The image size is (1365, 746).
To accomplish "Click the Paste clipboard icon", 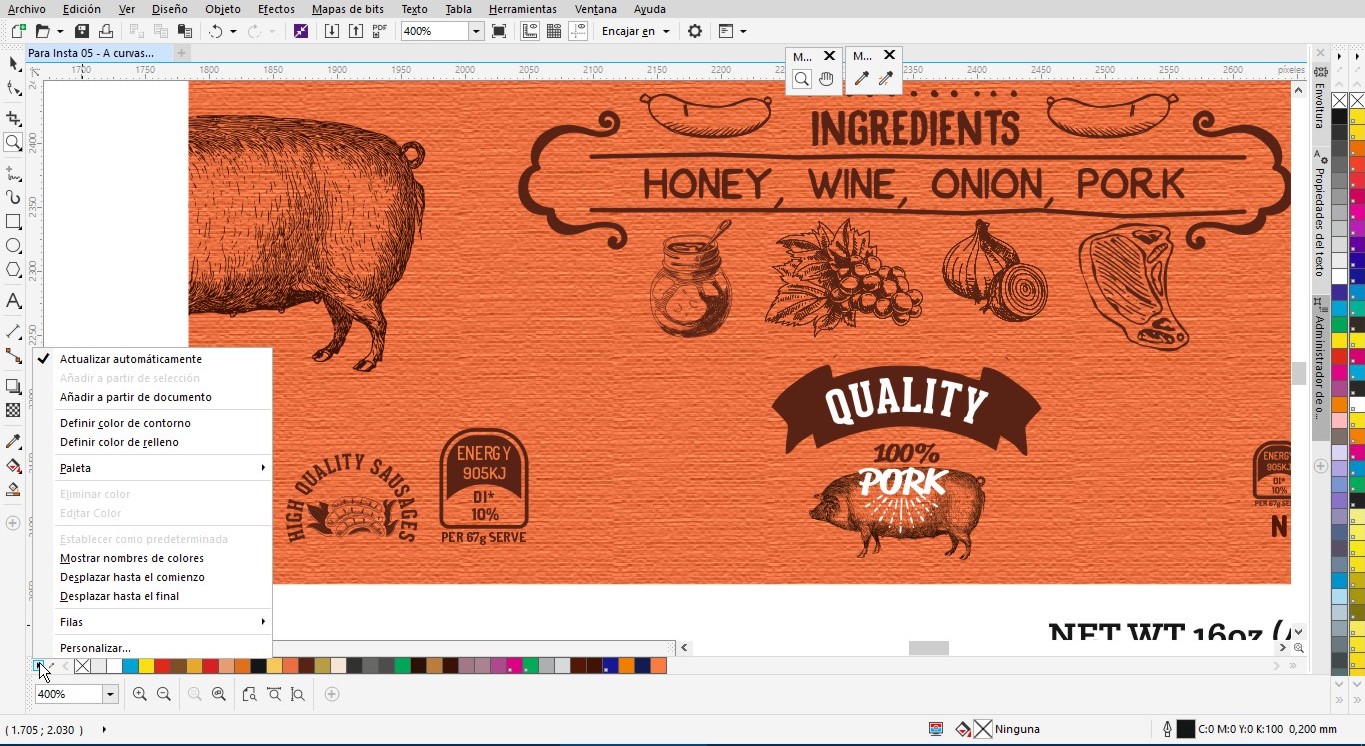I will pyautogui.click(x=184, y=31).
